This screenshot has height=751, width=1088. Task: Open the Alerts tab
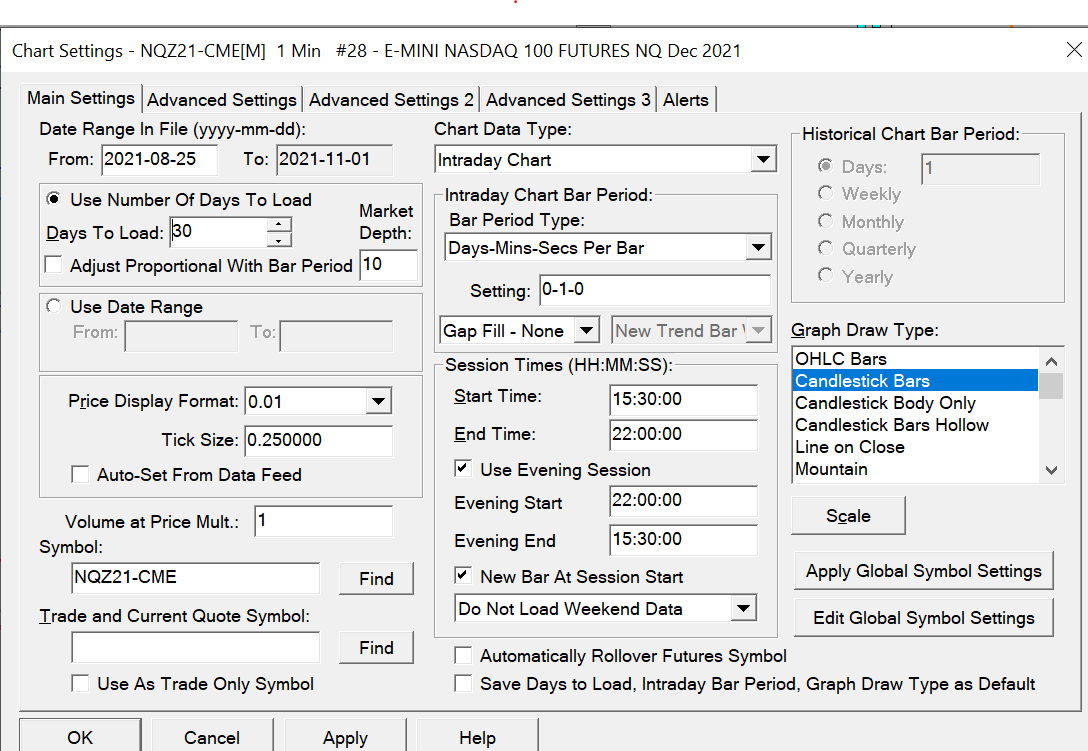[686, 100]
